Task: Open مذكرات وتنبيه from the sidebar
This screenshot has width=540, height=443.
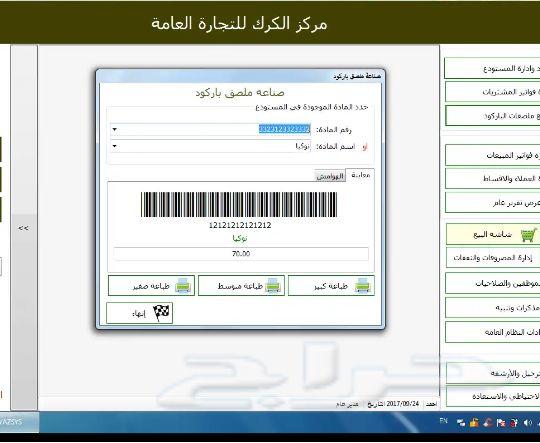Action: tap(492, 308)
